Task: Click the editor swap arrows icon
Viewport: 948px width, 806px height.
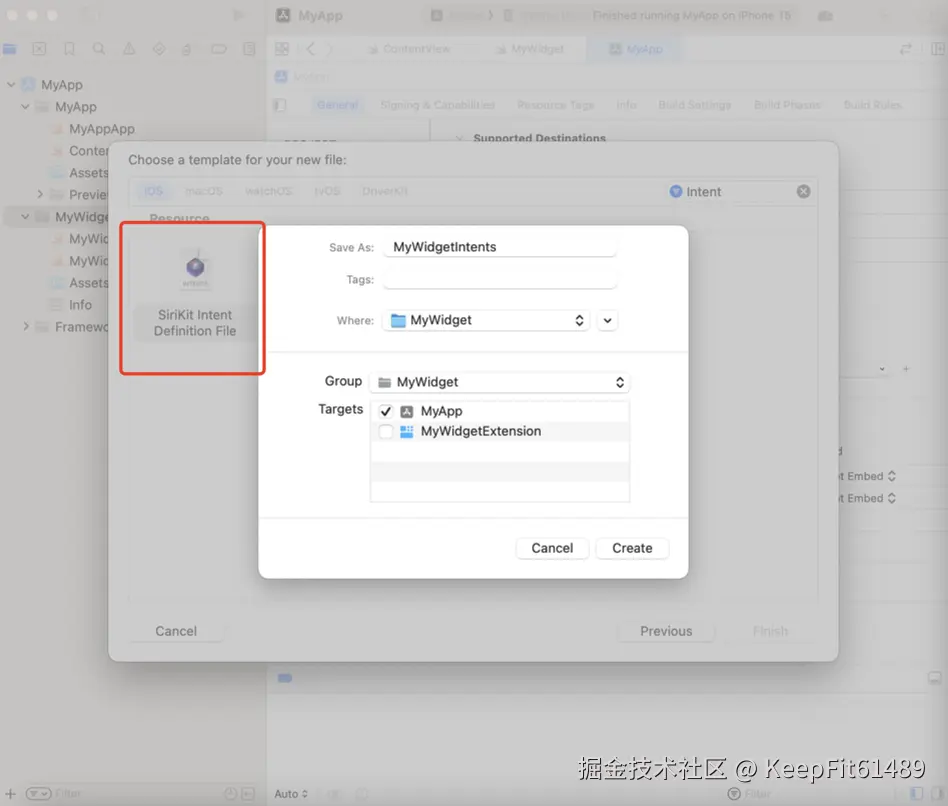Action: tap(906, 49)
